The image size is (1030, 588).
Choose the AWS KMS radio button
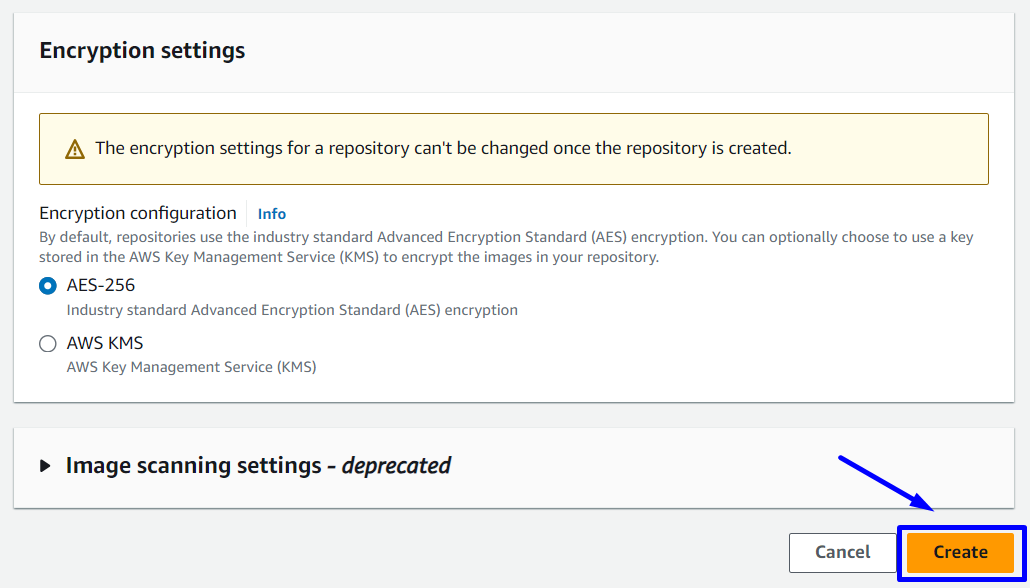(x=48, y=344)
